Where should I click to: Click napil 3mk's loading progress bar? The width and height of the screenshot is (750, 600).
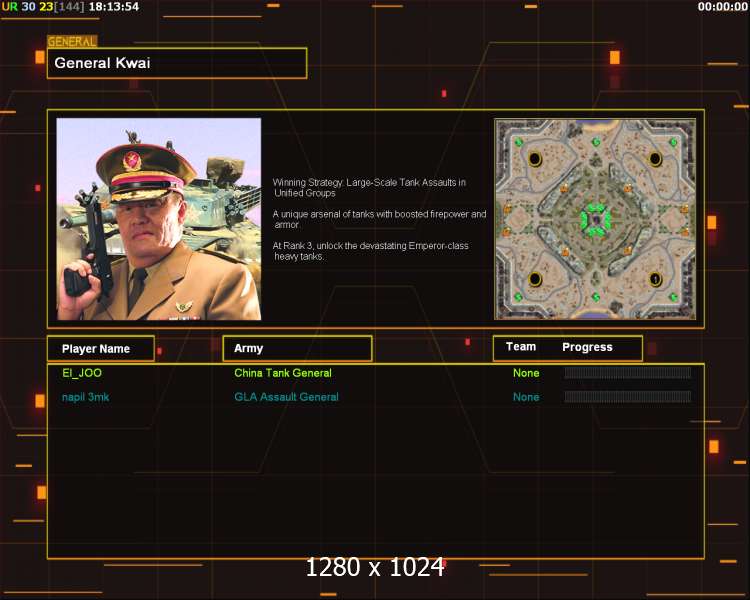(x=628, y=397)
